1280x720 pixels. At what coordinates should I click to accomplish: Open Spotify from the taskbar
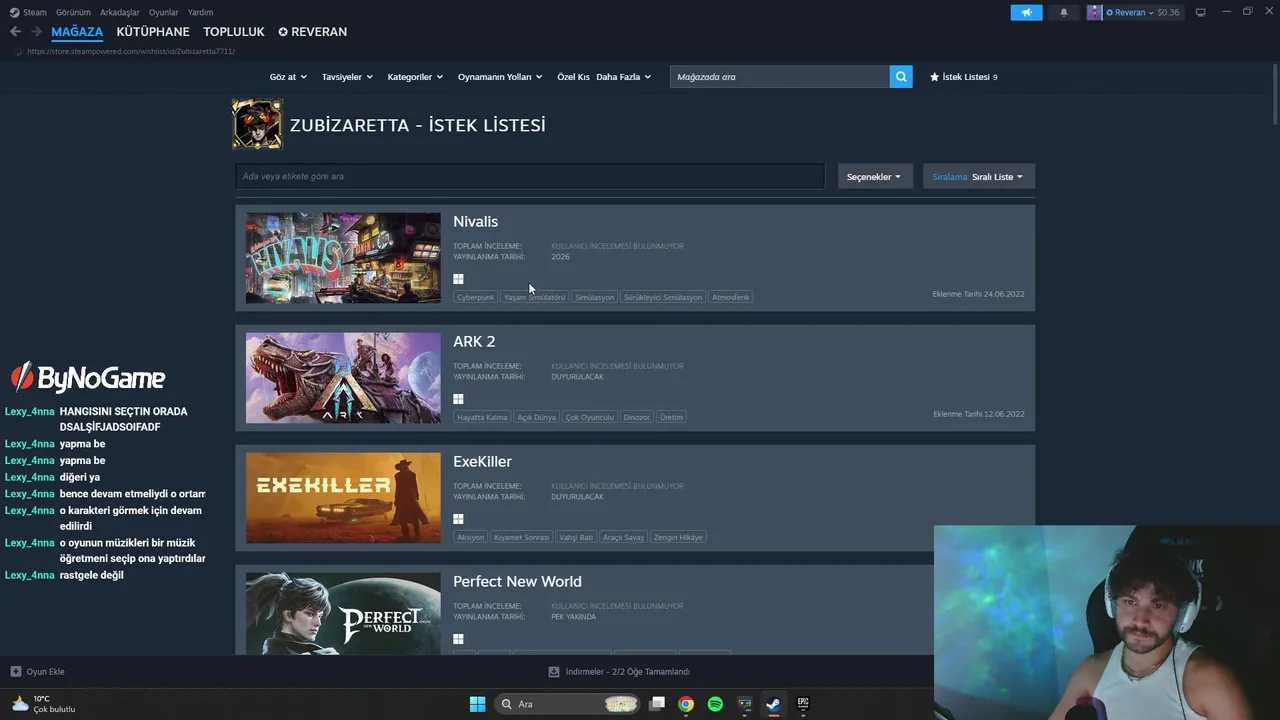click(x=715, y=704)
